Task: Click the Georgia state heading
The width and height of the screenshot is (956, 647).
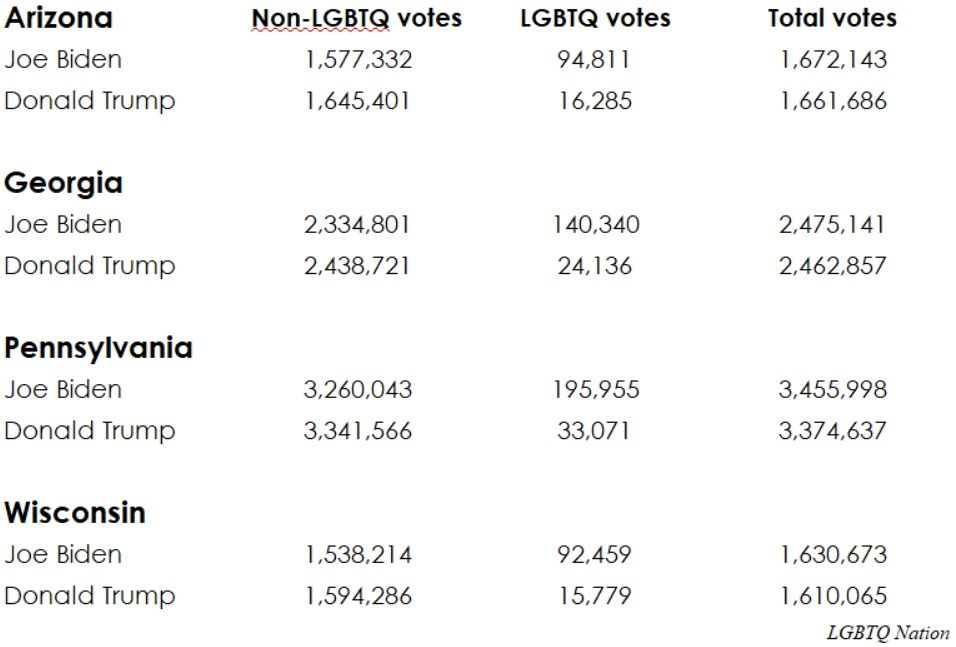Action: pyautogui.click(x=63, y=183)
